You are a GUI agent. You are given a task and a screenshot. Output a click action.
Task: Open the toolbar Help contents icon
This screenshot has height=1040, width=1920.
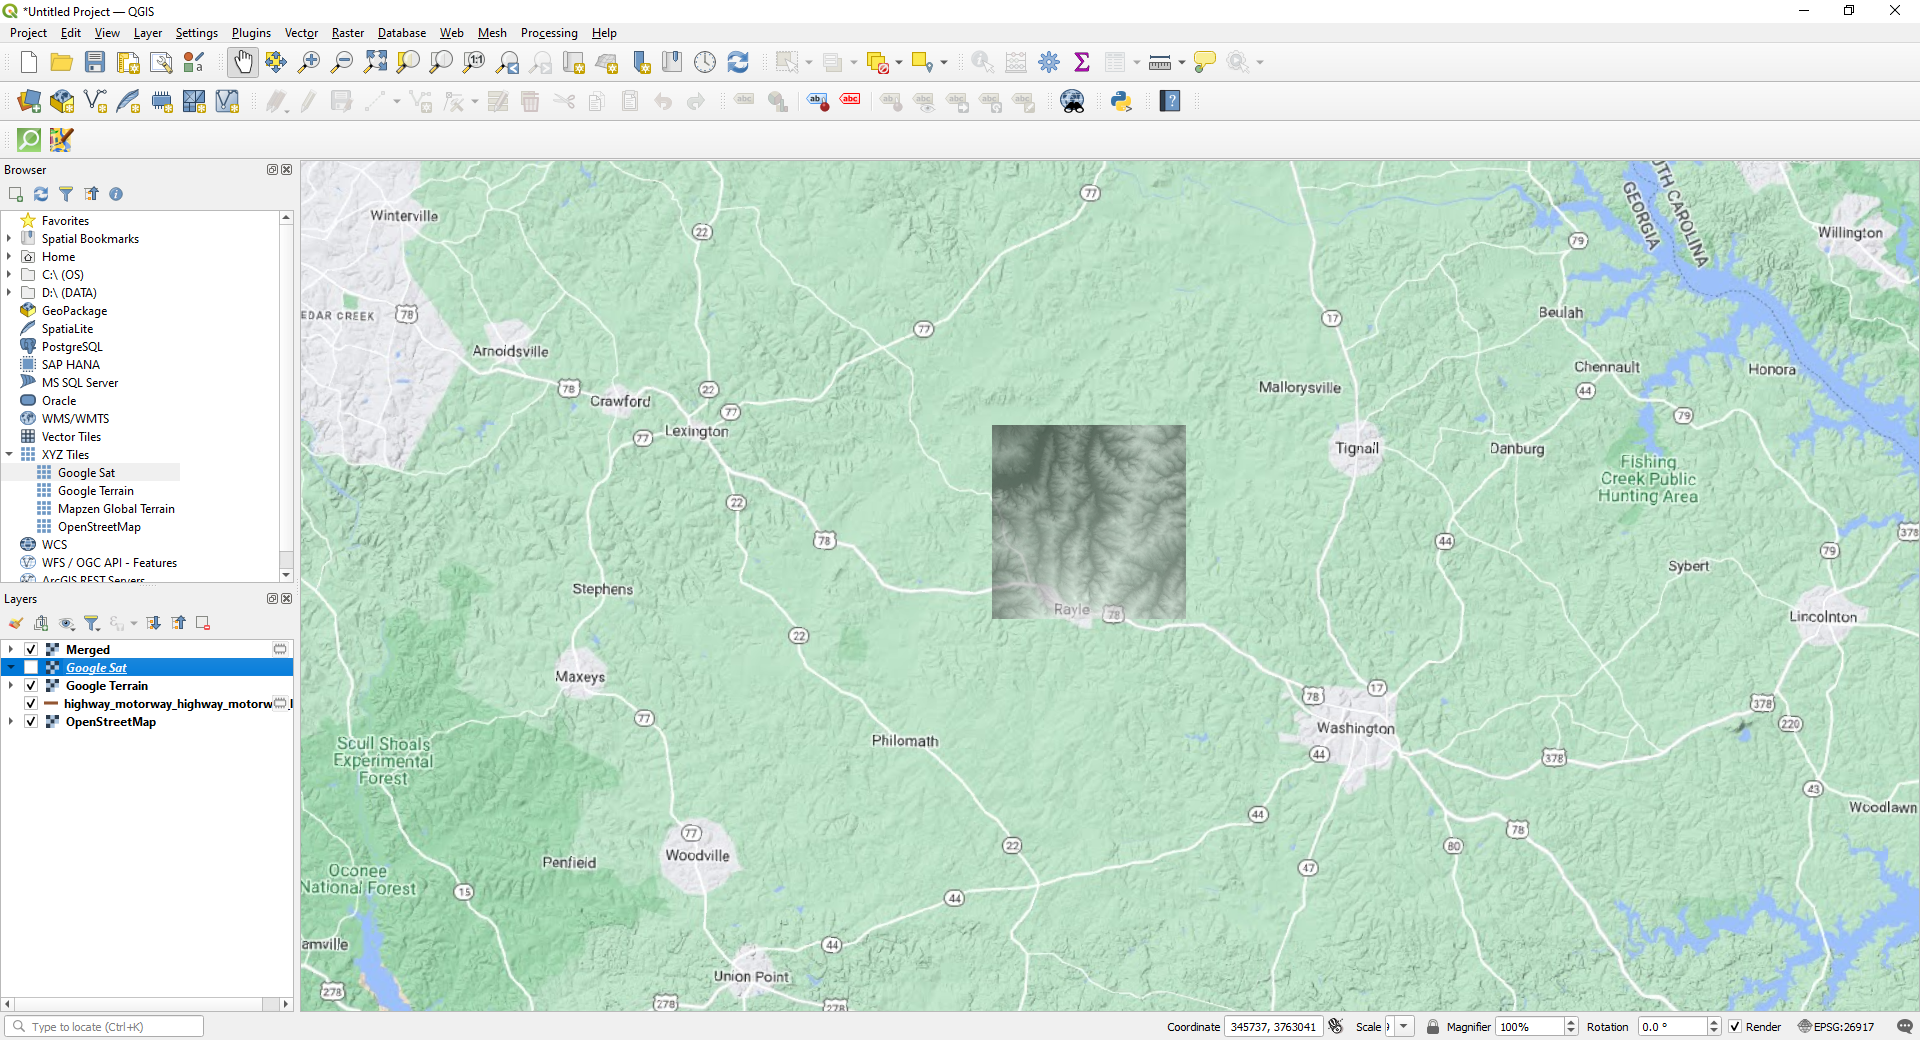pos(1170,101)
